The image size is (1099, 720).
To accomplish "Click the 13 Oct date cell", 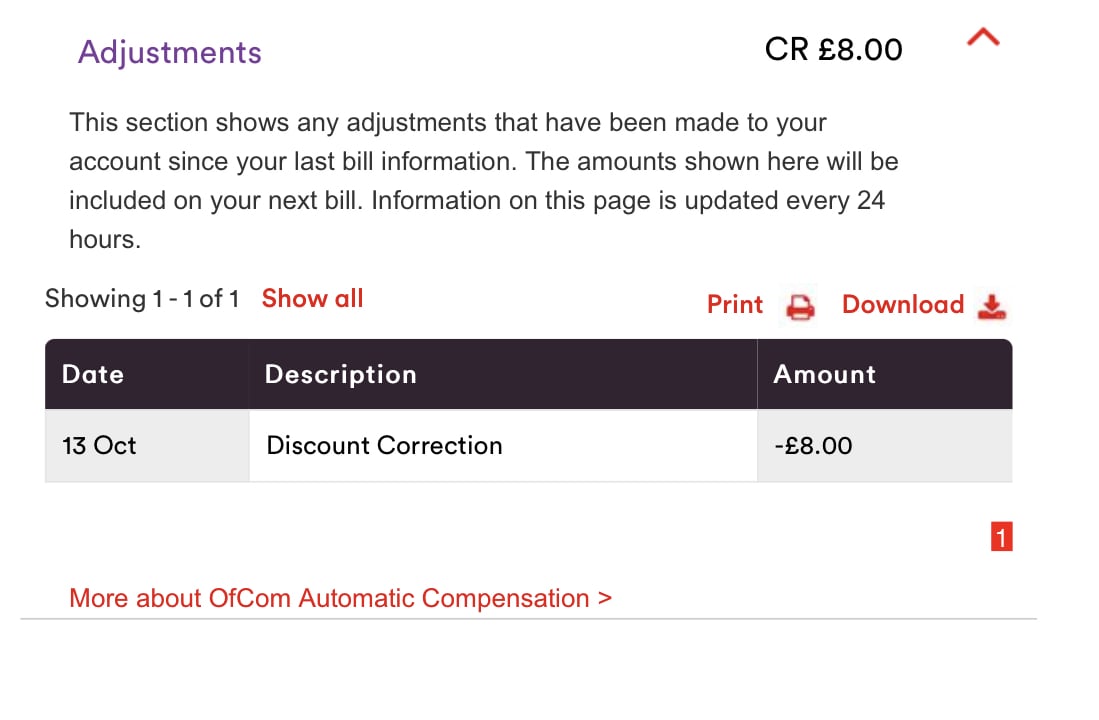I will (x=147, y=445).
